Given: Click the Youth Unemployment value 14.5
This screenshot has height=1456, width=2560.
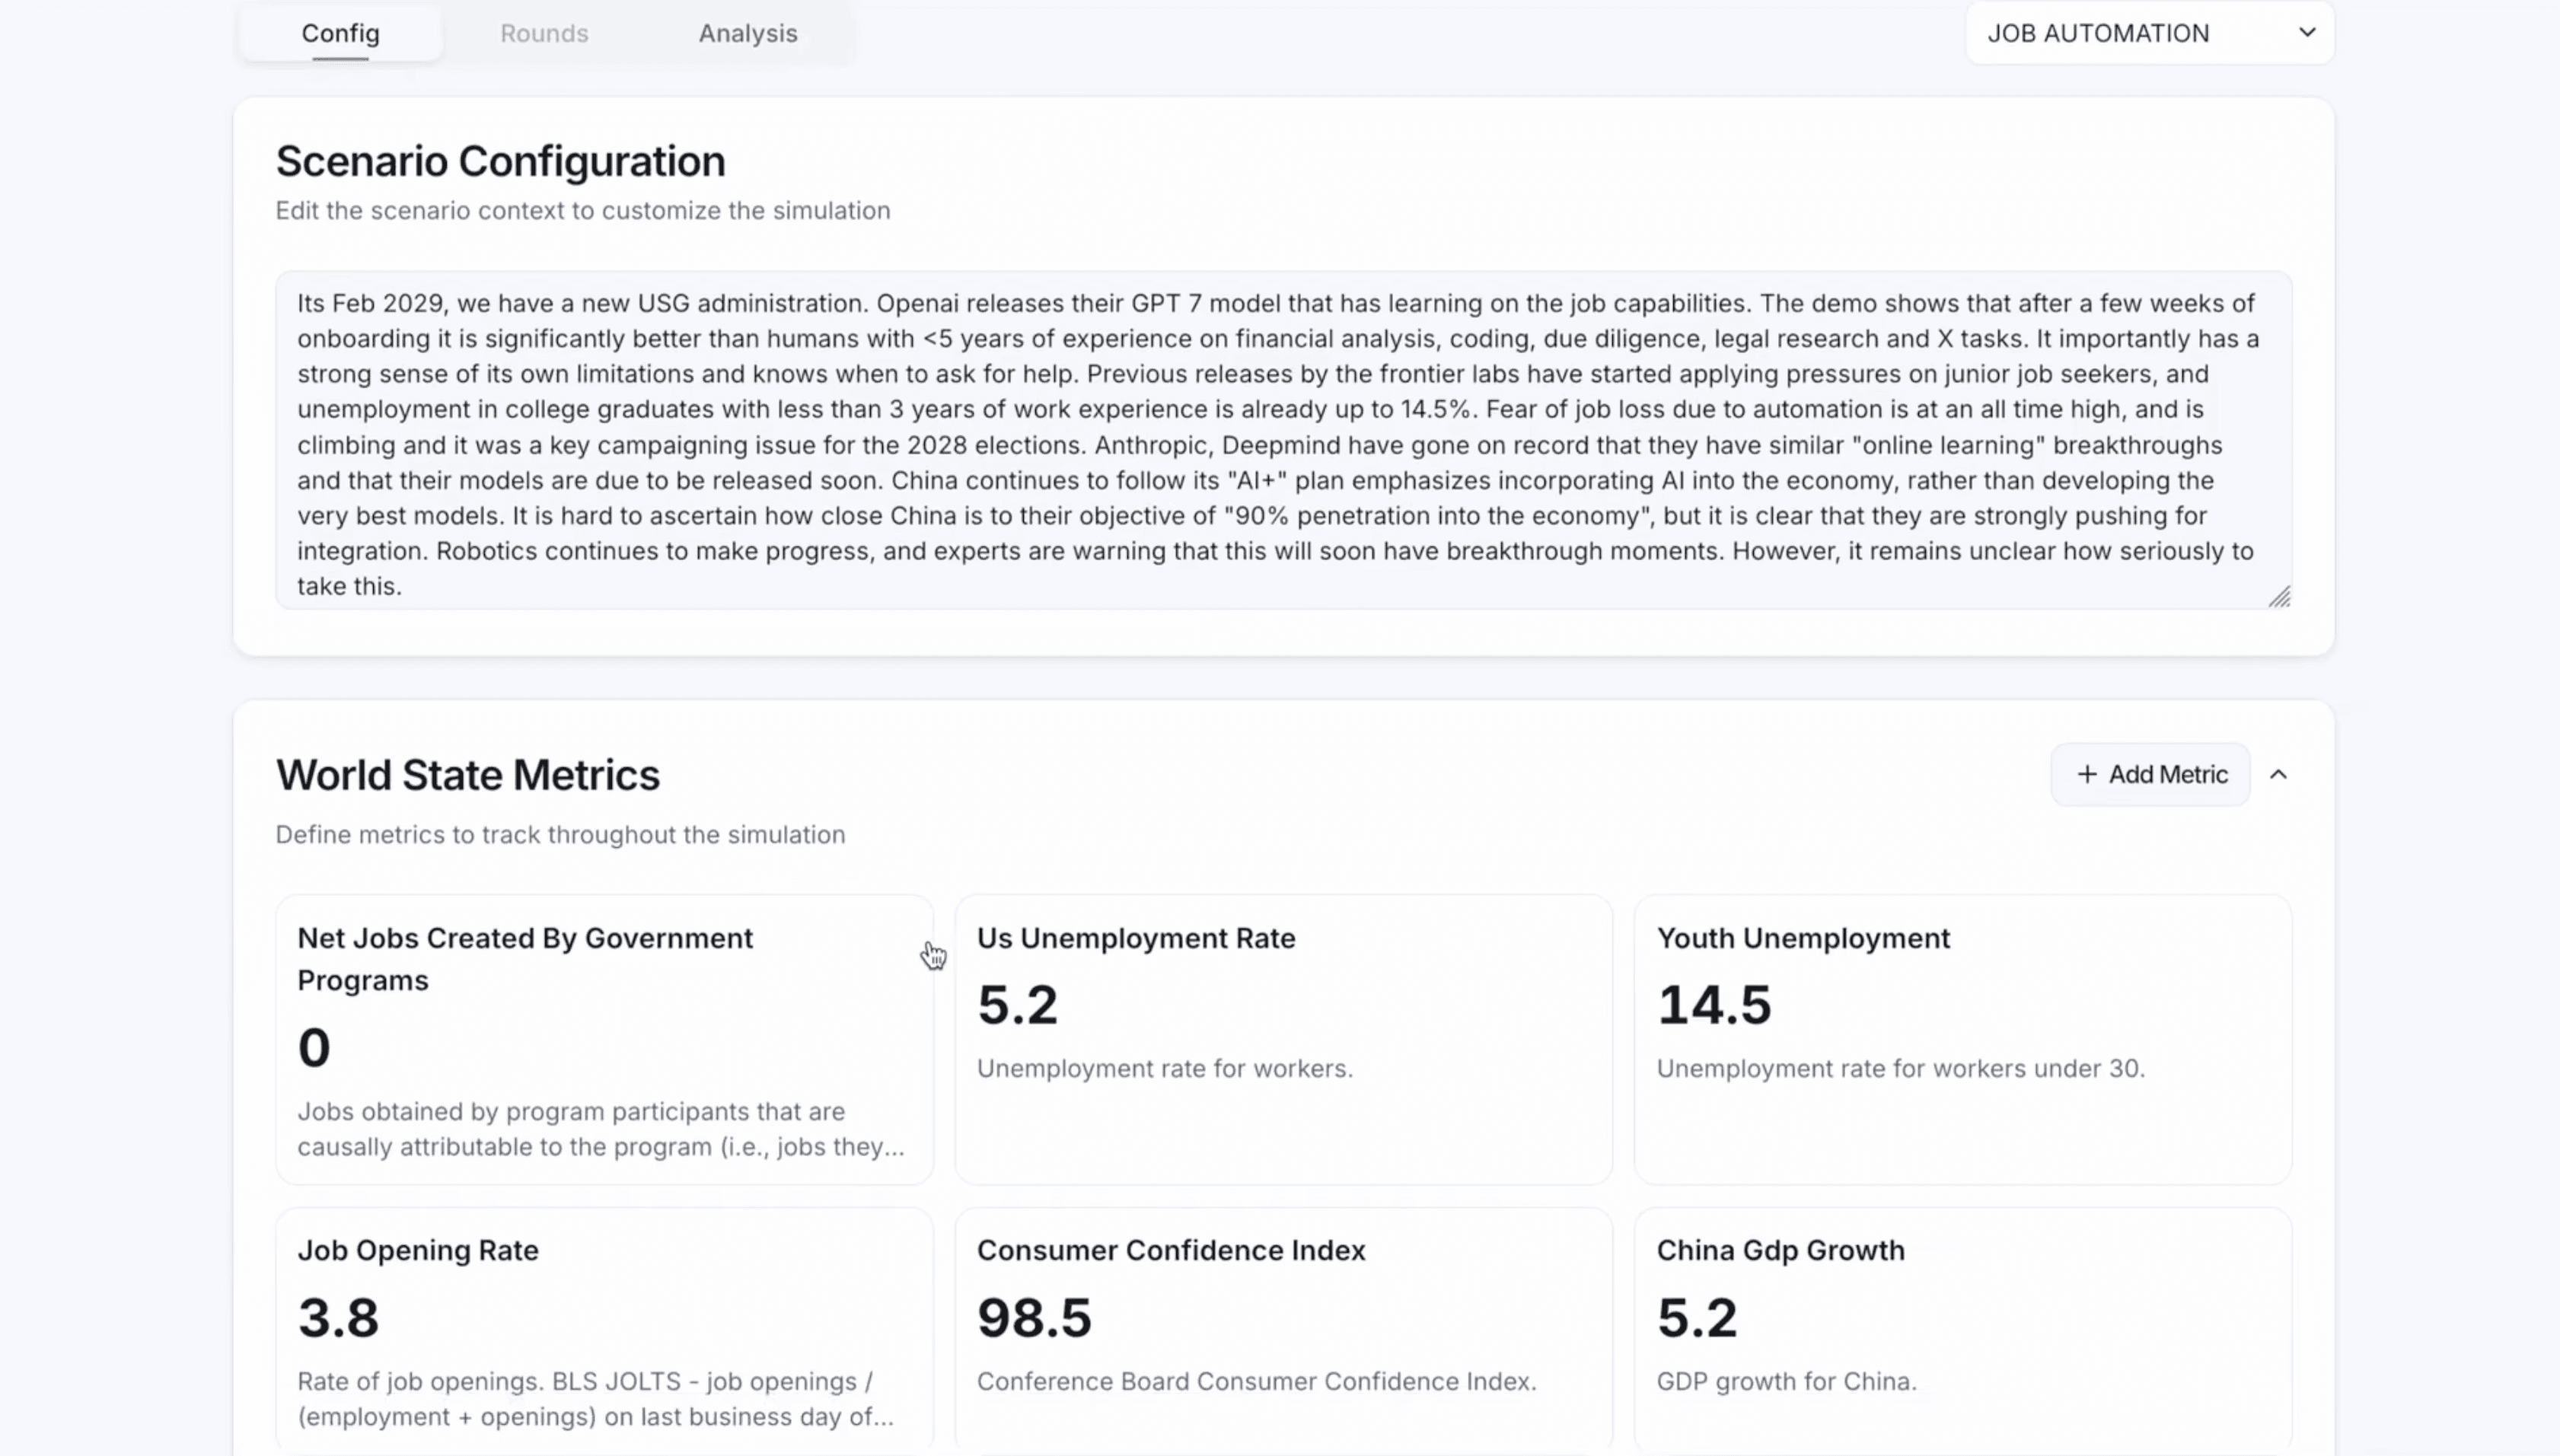Looking at the screenshot, I should pos(1714,1004).
